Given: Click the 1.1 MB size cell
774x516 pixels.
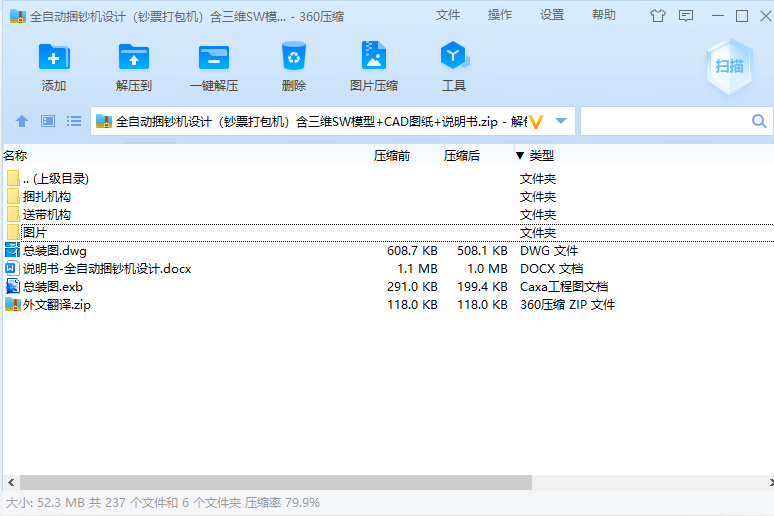Looking at the screenshot, I should (417, 269).
